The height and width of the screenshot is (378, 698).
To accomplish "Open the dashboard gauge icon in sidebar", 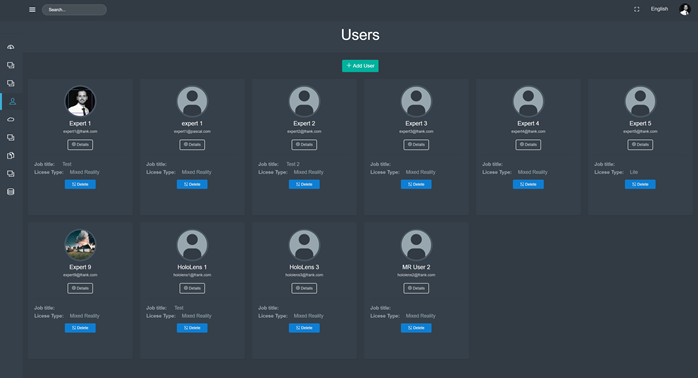I will point(11,47).
